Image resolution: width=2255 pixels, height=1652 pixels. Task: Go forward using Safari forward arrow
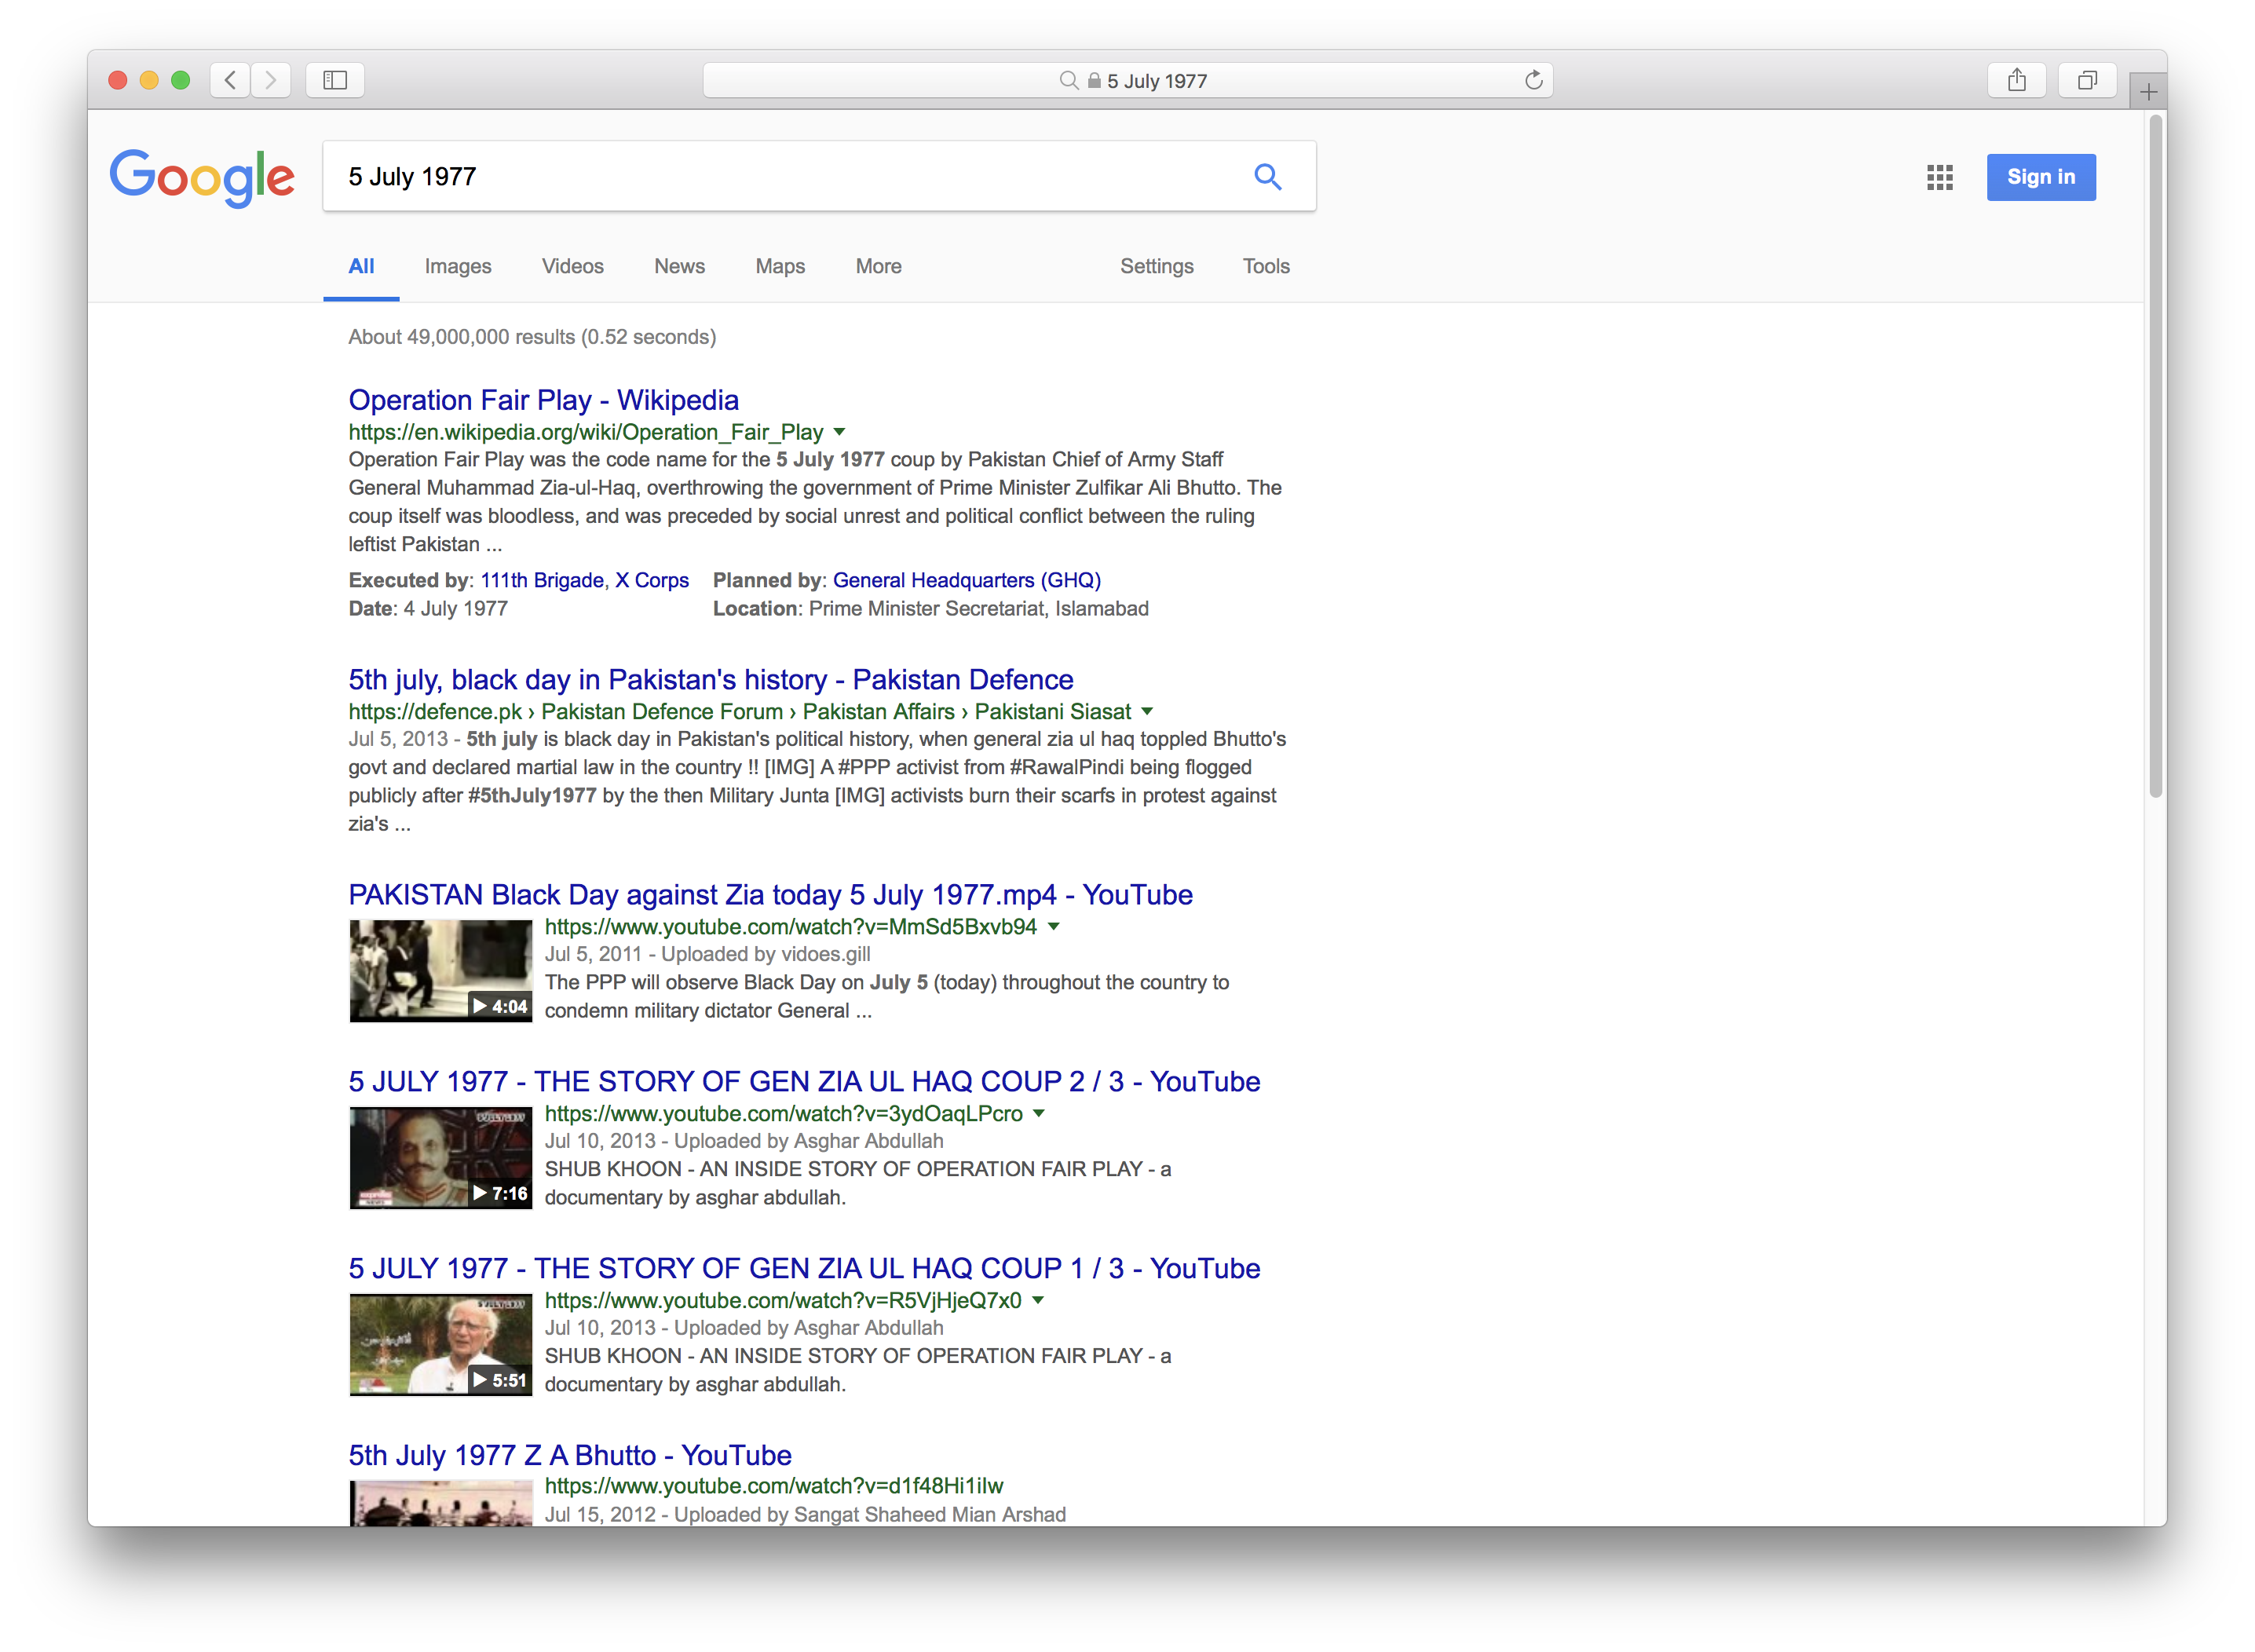coord(271,80)
